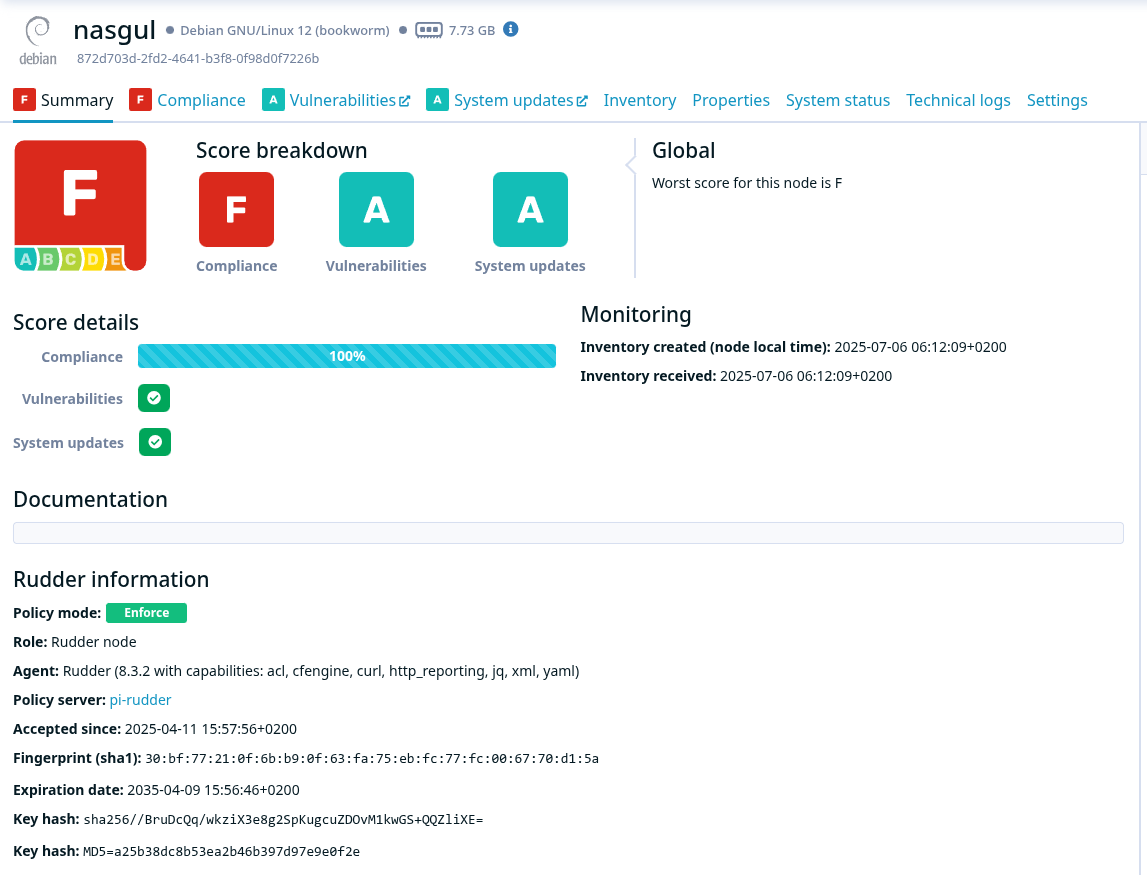Click the A badge on System updates tab
This screenshot has height=875, width=1147.
tap(437, 99)
